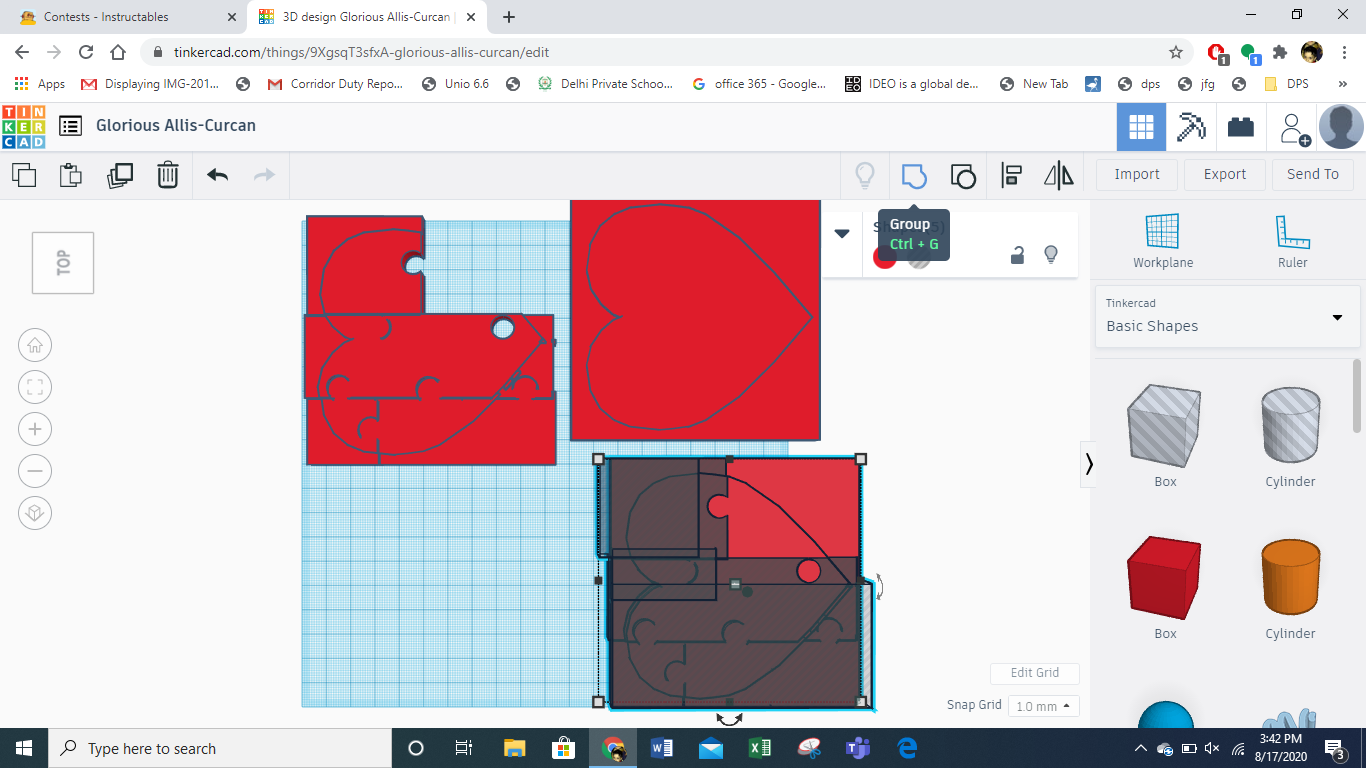This screenshot has height=768, width=1366.
Task: Hide the selected shape with the inspector lightbulb
Action: point(1051,255)
